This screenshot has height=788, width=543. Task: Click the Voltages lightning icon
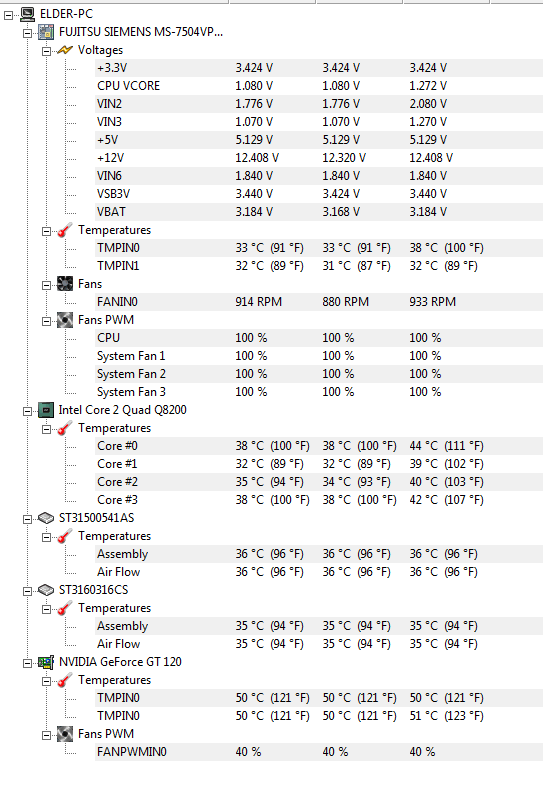pos(65,50)
